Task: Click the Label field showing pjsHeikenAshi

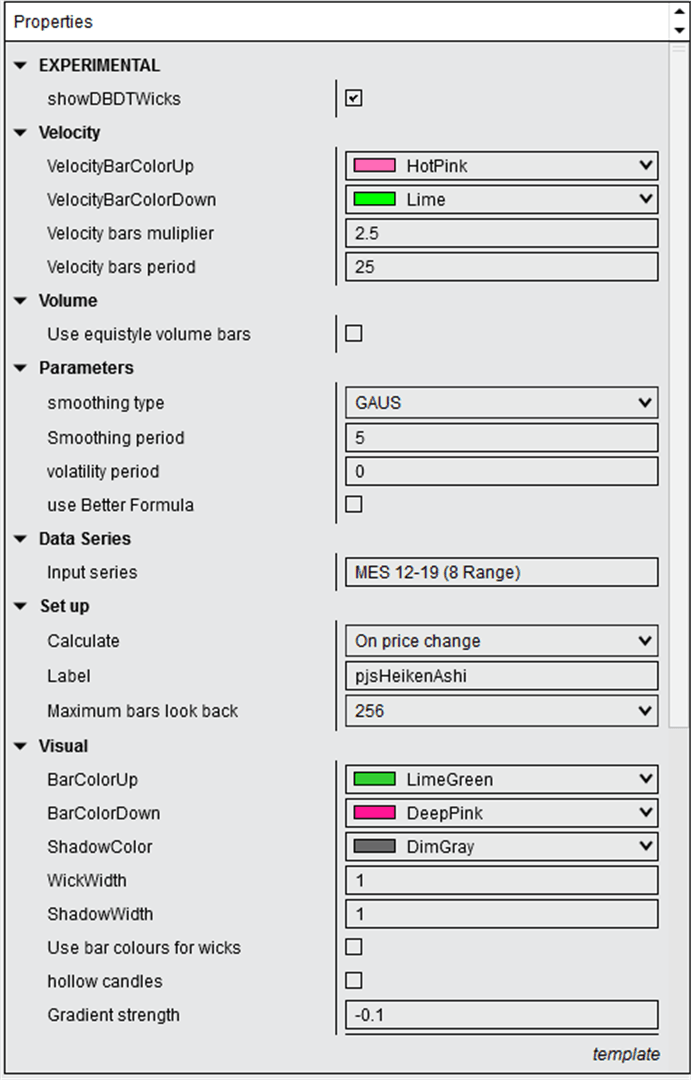Action: (502, 676)
